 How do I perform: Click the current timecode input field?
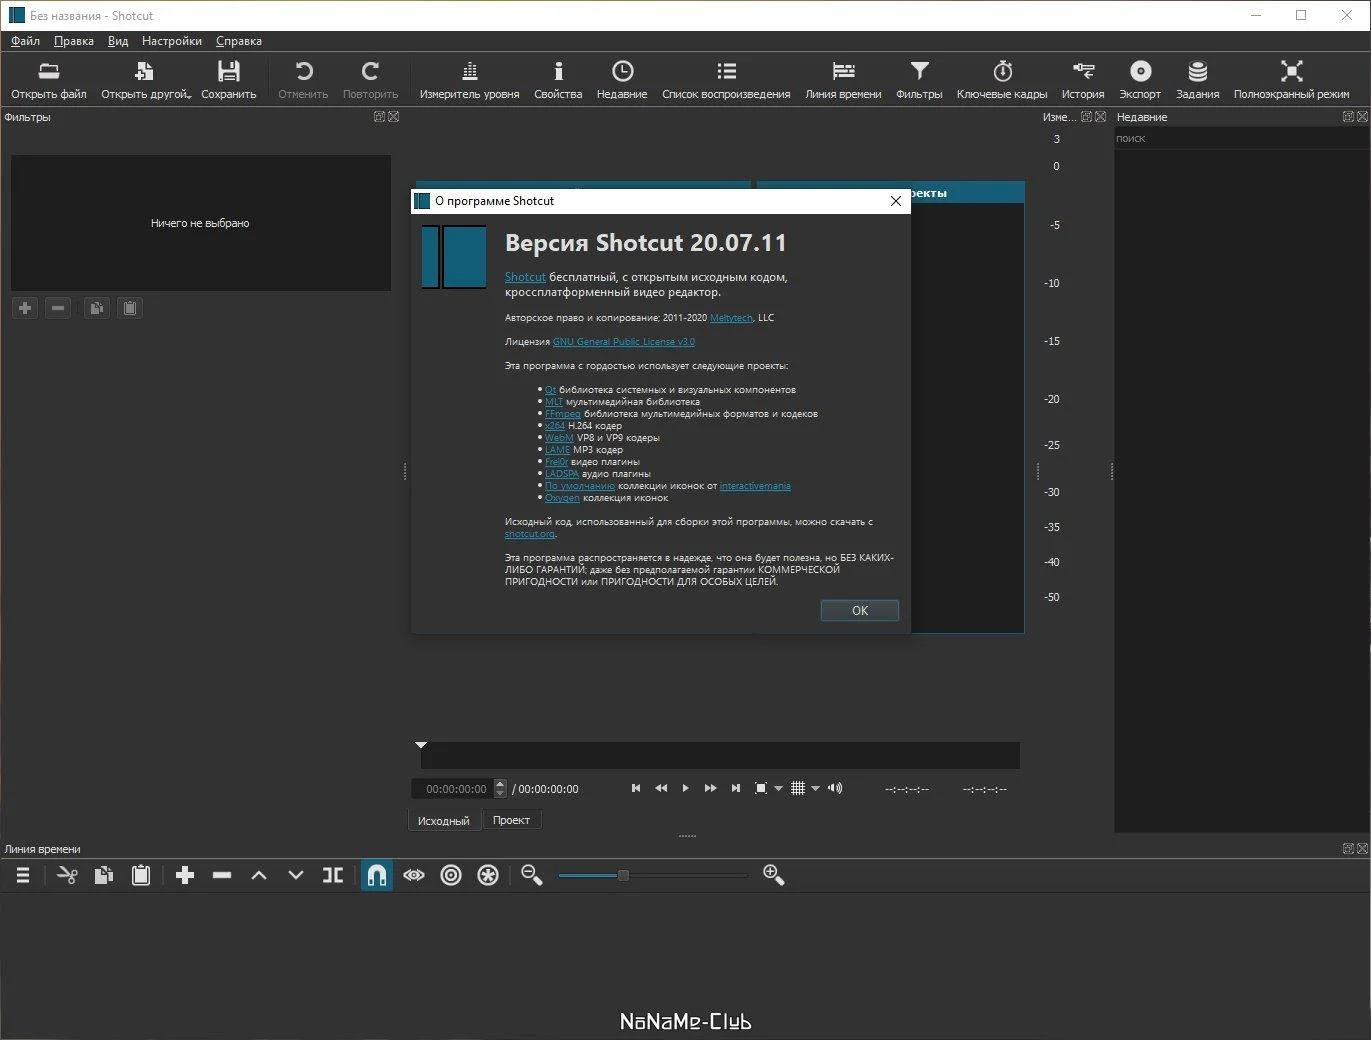tap(453, 788)
